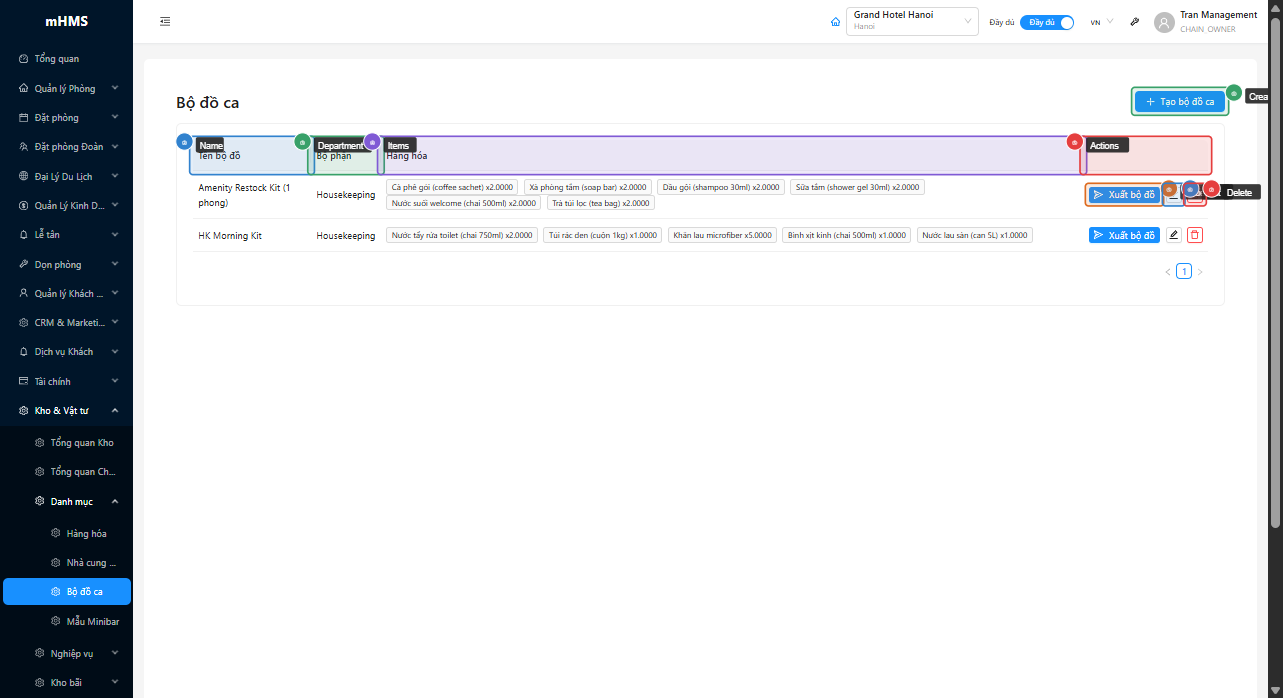Open the Mẫu Minibar menu item
The width and height of the screenshot is (1283, 698).
click(x=92, y=621)
